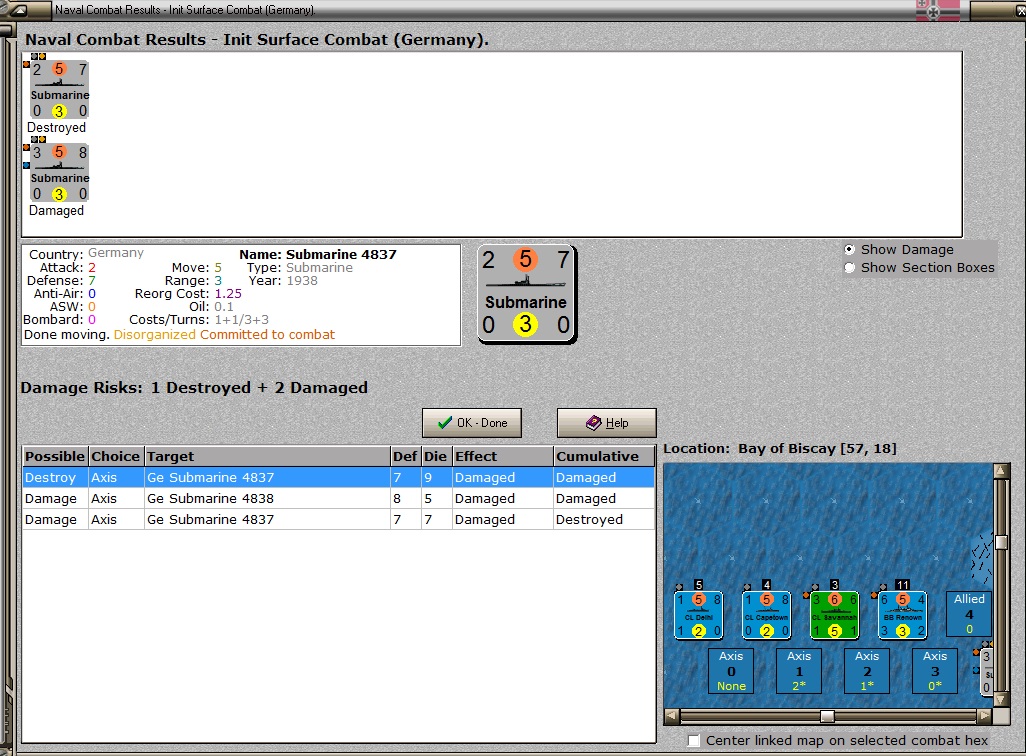Click the map horizontal scrollbar left arrow
The image size is (1026, 756).
click(671, 716)
